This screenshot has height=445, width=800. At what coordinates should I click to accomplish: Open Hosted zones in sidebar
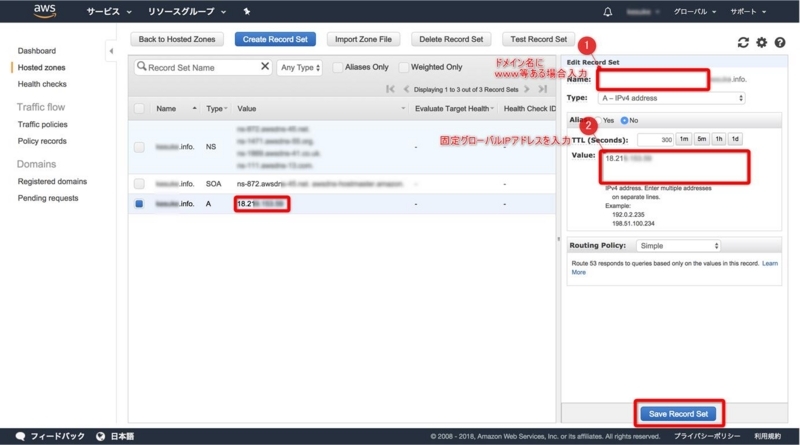click(x=41, y=67)
